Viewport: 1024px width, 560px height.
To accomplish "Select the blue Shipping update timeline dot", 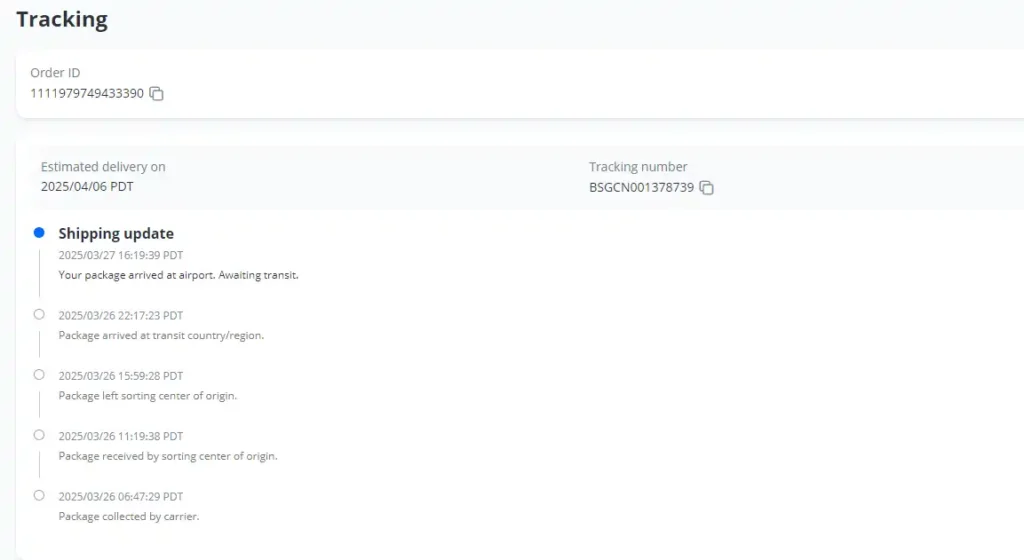I will click(39, 232).
